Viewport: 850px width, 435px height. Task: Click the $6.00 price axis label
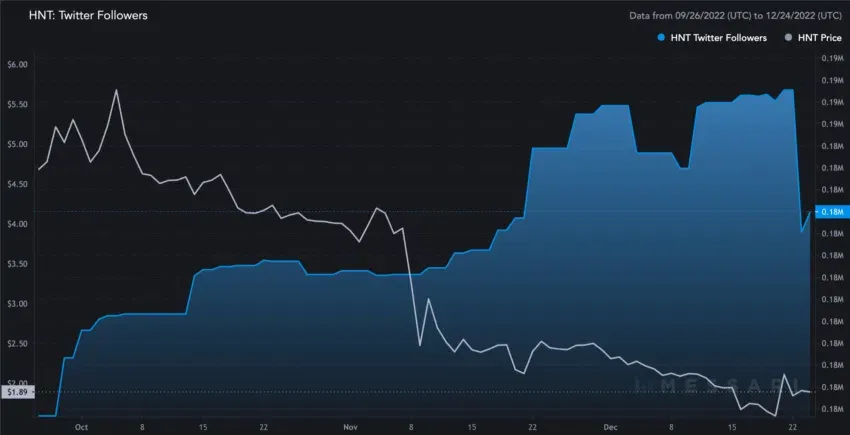click(17, 64)
